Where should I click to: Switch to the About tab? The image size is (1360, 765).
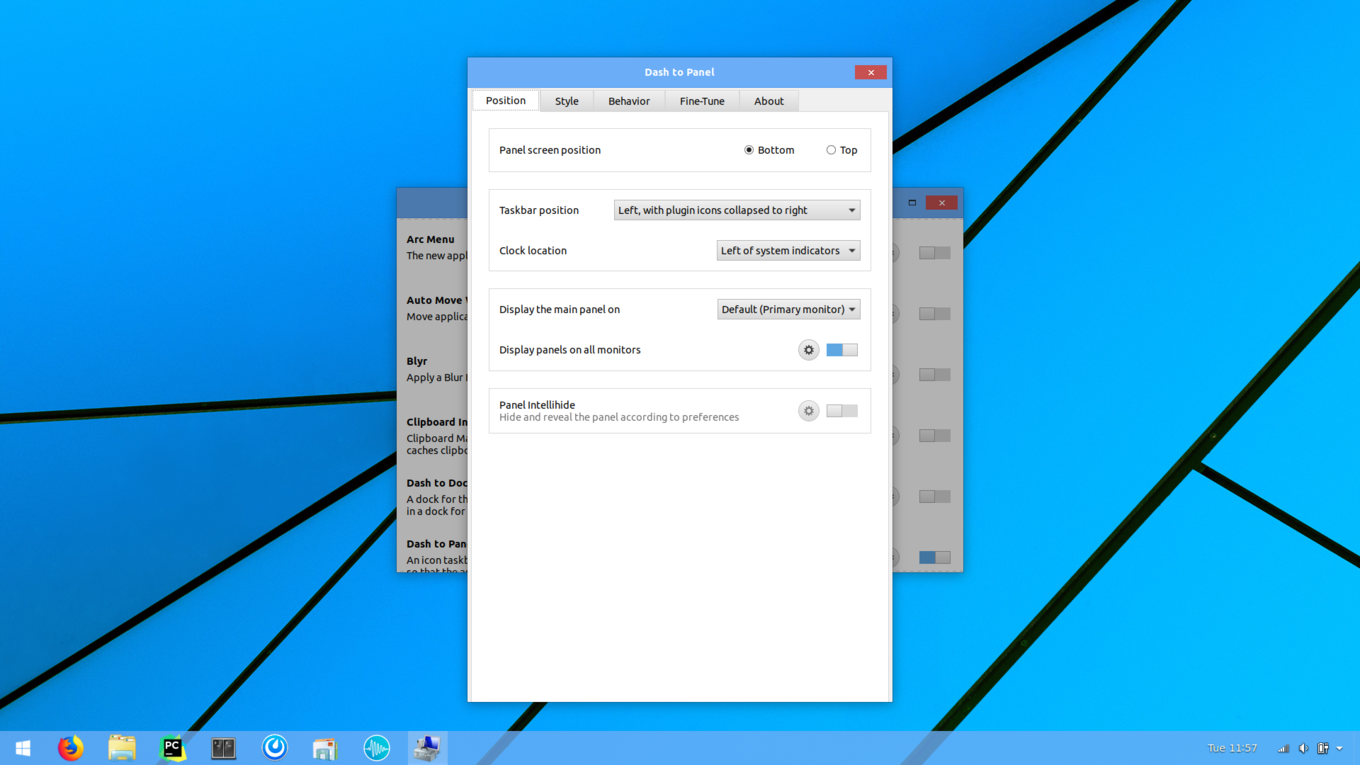tap(769, 101)
